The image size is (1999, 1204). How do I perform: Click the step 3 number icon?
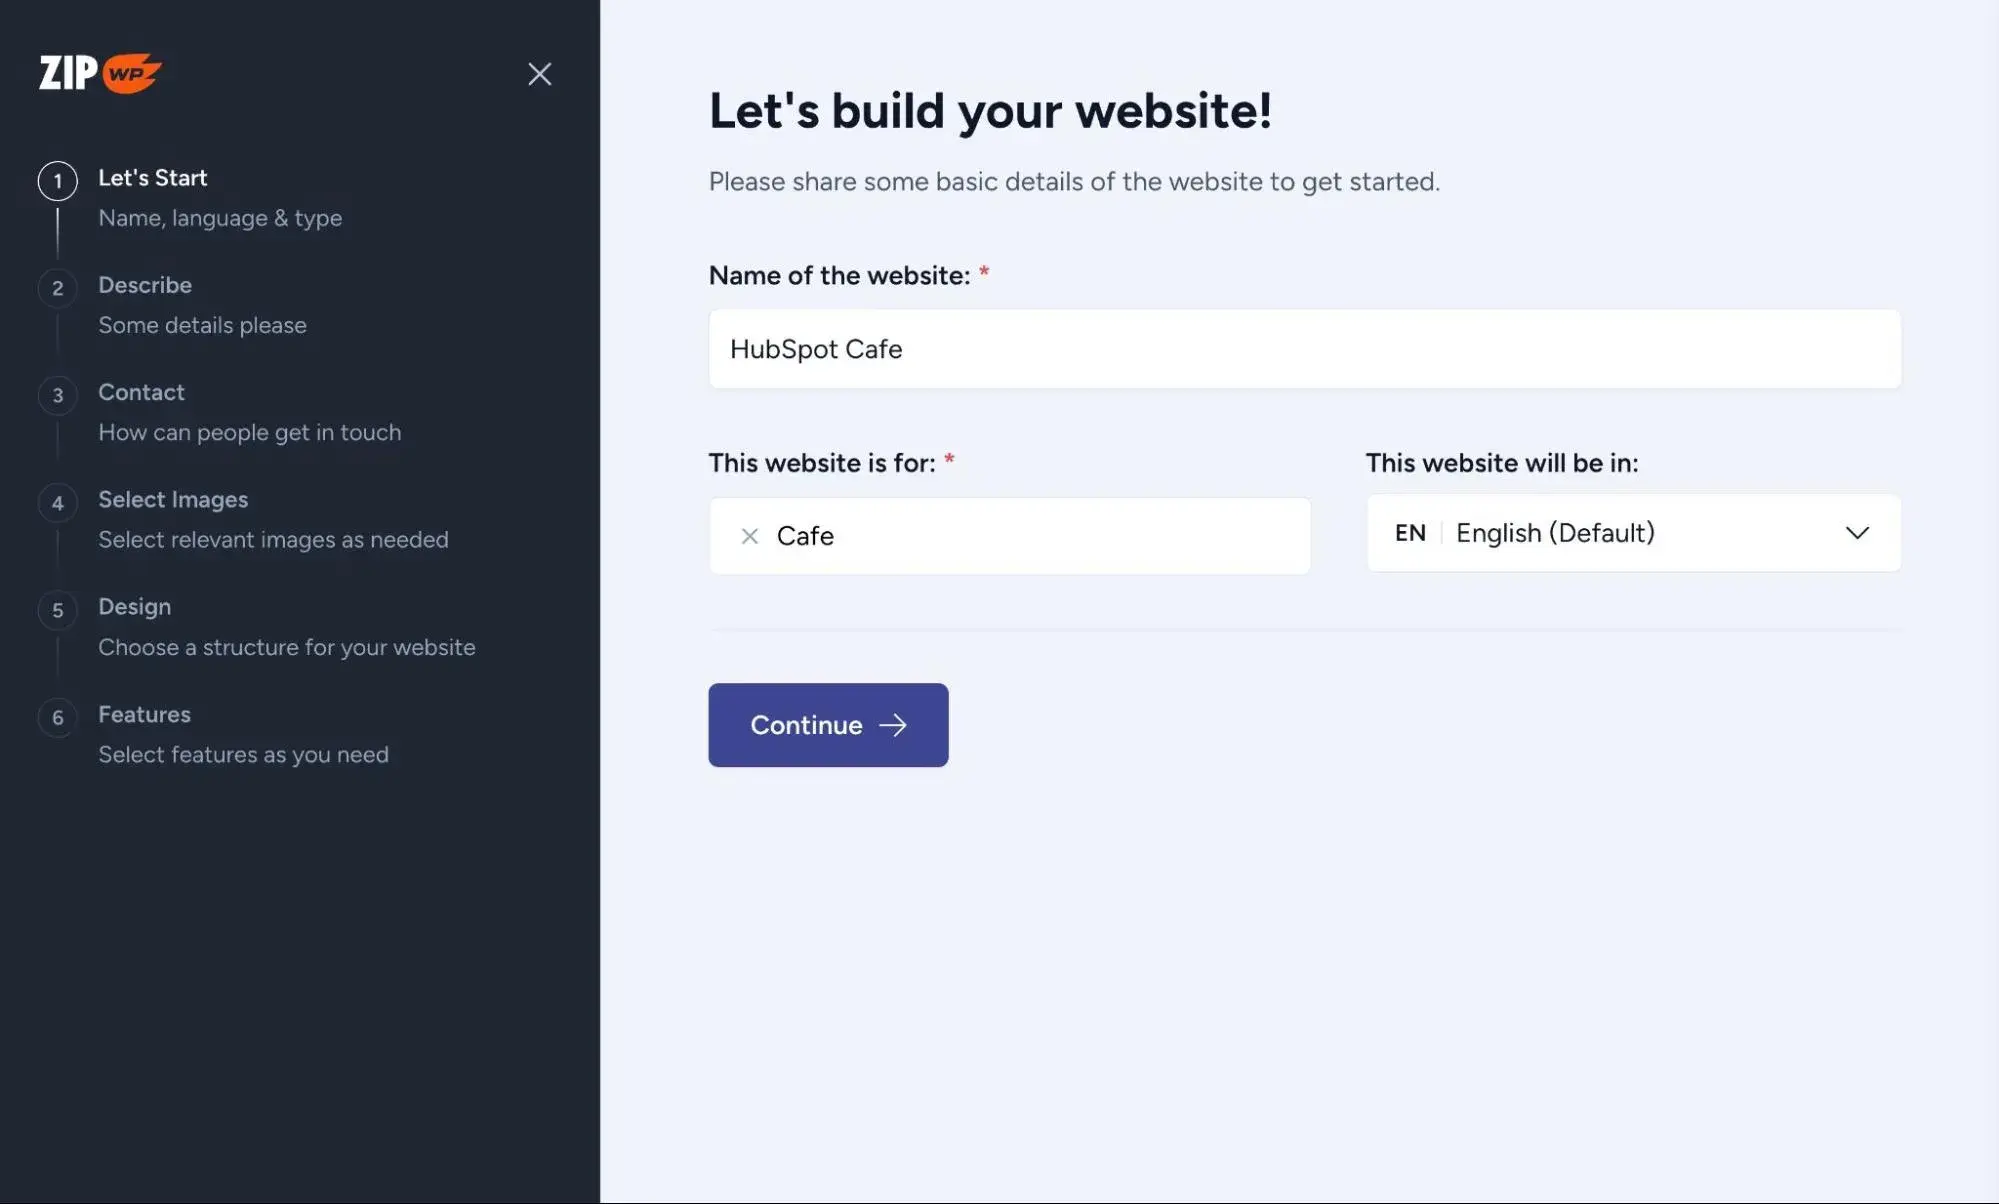pos(58,395)
